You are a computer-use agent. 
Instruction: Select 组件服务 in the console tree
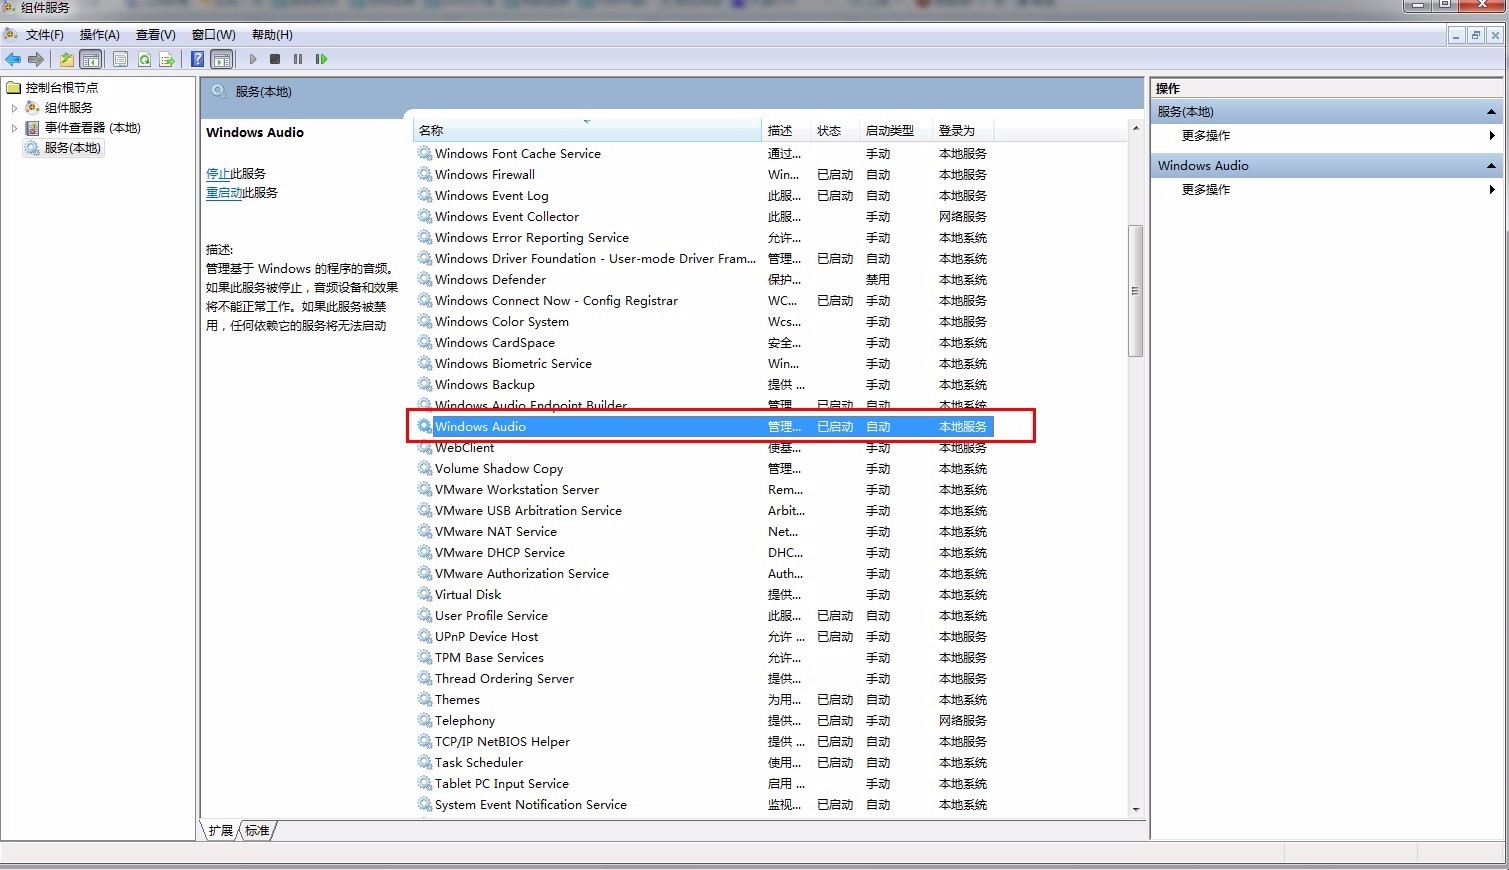(69, 107)
